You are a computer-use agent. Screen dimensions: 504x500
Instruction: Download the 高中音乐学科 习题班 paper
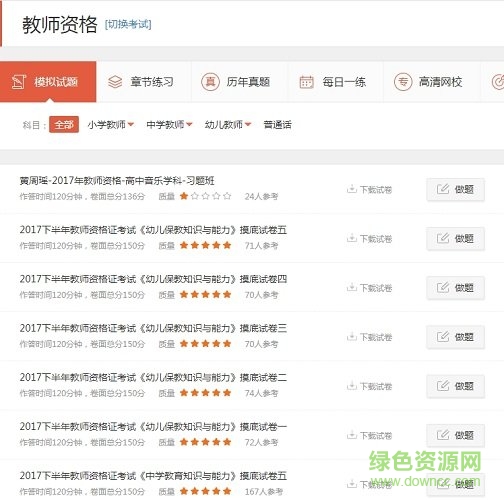pyautogui.click(x=369, y=189)
